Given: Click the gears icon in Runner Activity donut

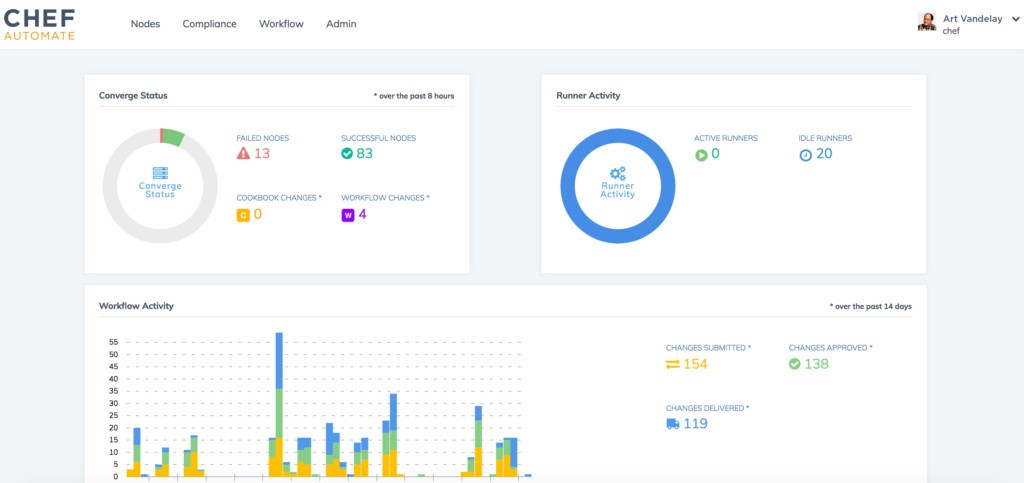Looking at the screenshot, I should [617, 173].
